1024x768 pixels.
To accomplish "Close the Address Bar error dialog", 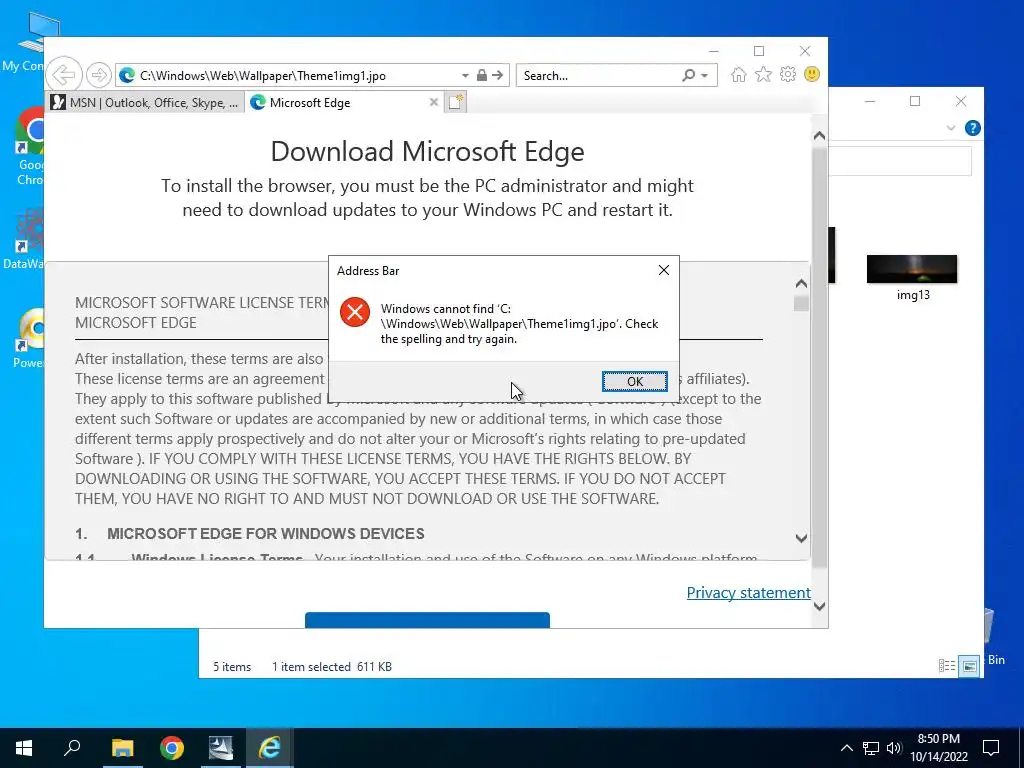I will pos(664,270).
